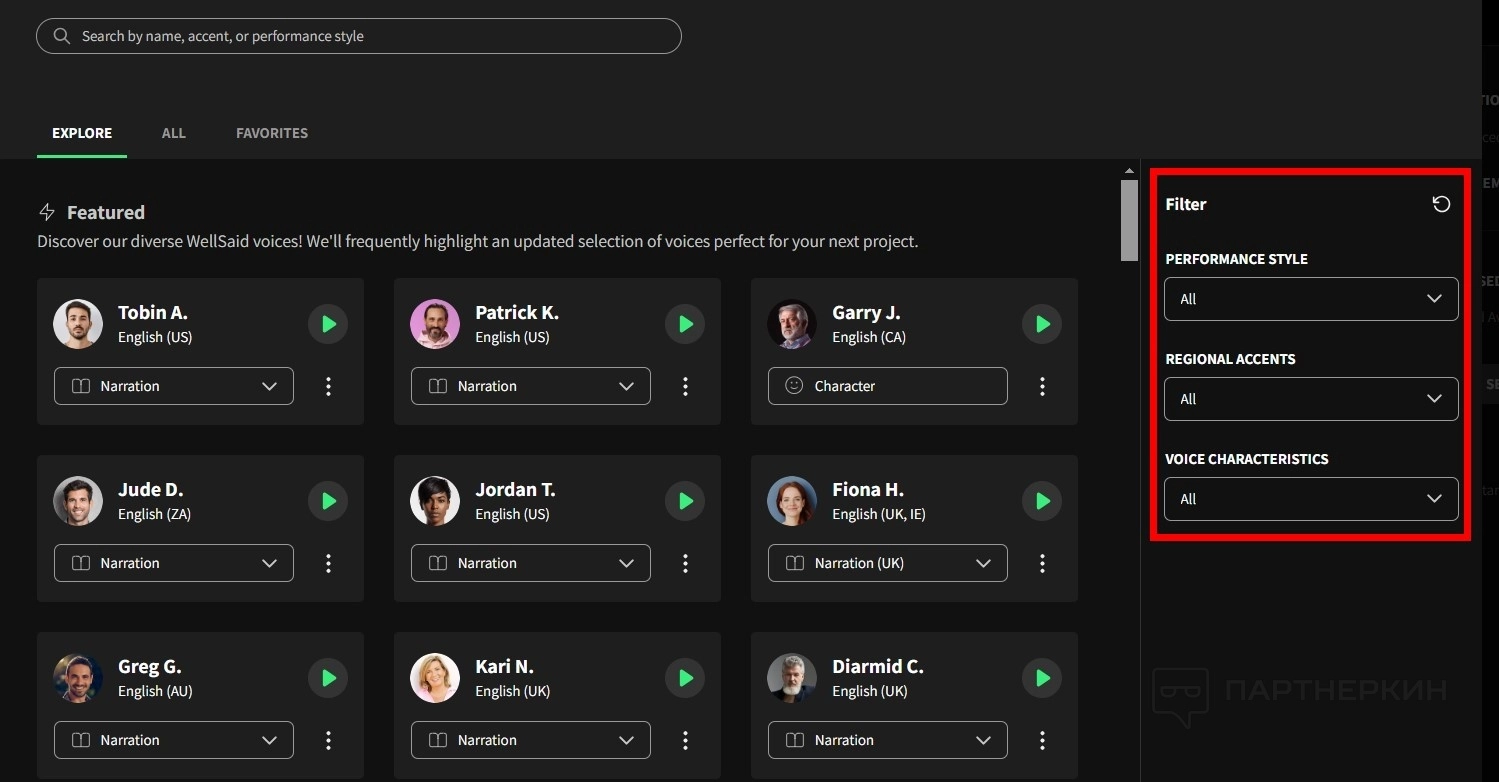Select Garry J. Character style button

pos(887,386)
